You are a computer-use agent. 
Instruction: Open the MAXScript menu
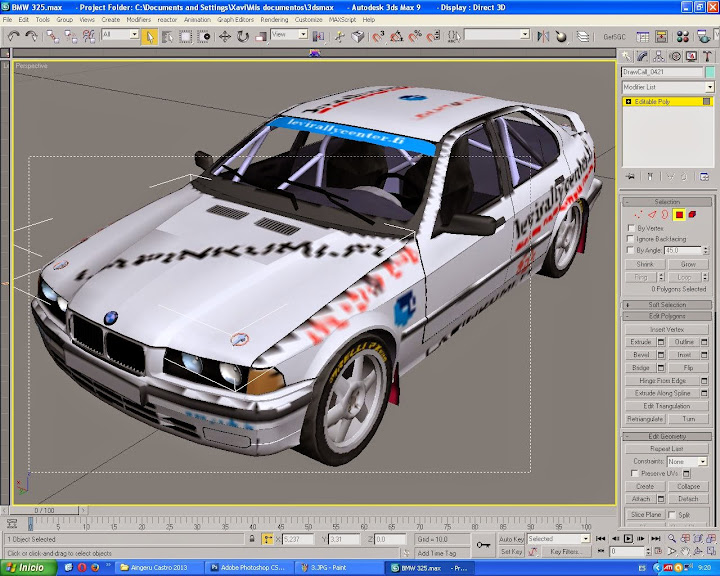click(x=342, y=20)
